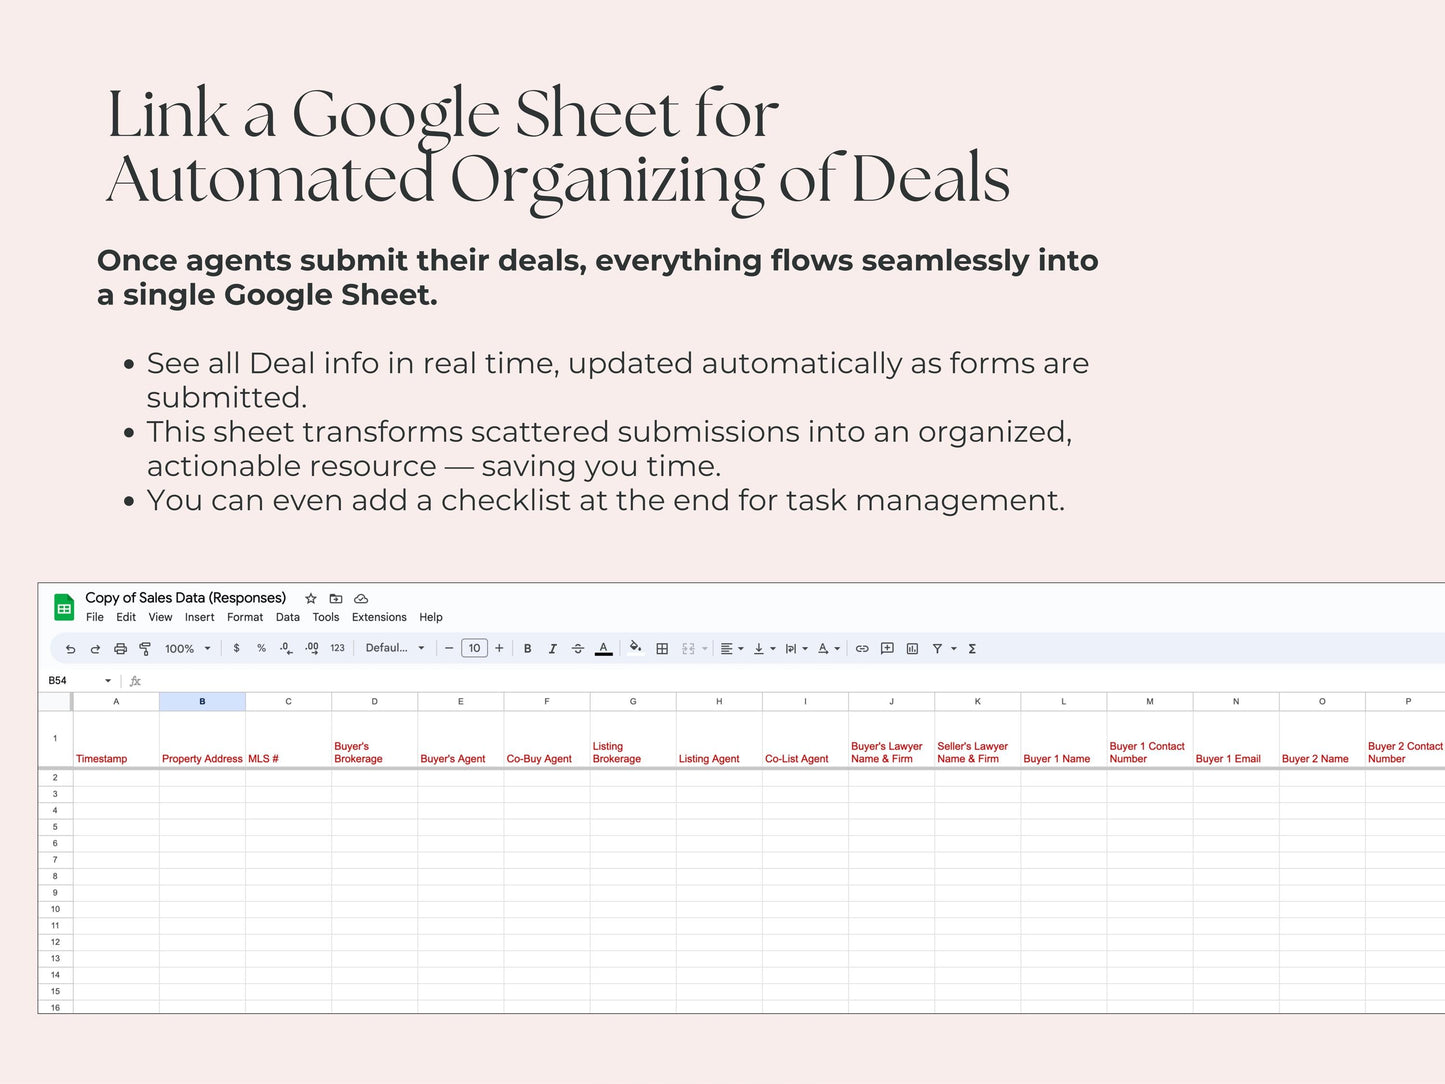The width and height of the screenshot is (1445, 1084).
Task: Open the Tools menu
Action: 326,617
